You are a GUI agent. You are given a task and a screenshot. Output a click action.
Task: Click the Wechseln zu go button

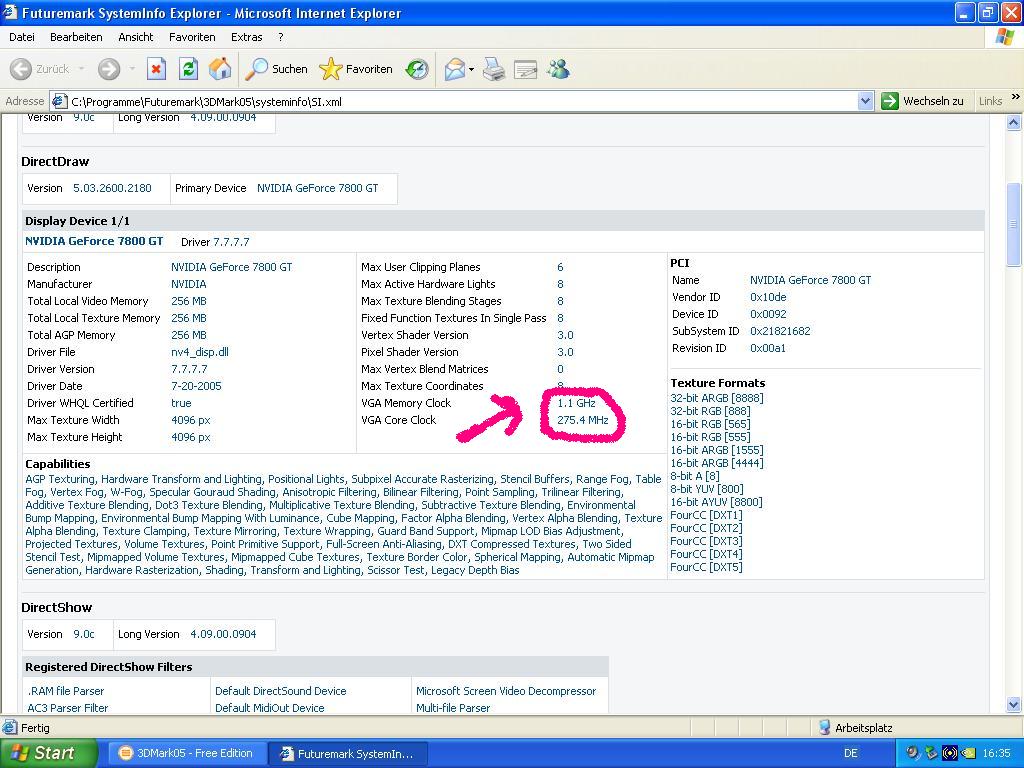922,101
